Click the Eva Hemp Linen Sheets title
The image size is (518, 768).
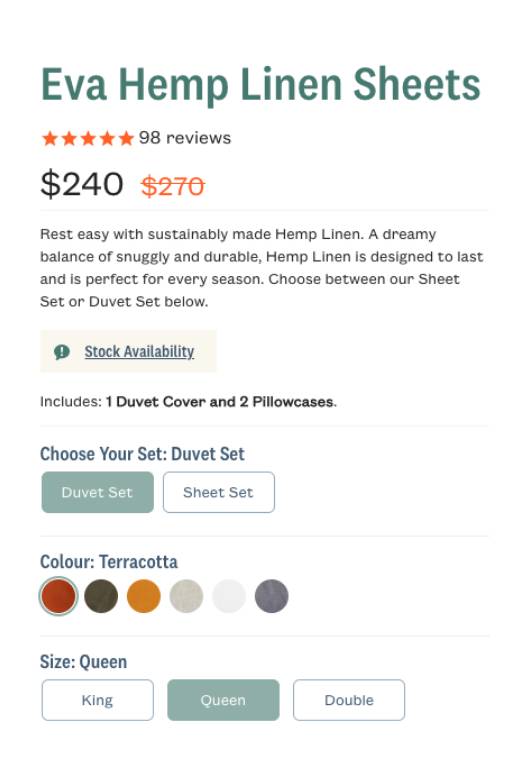click(260, 85)
